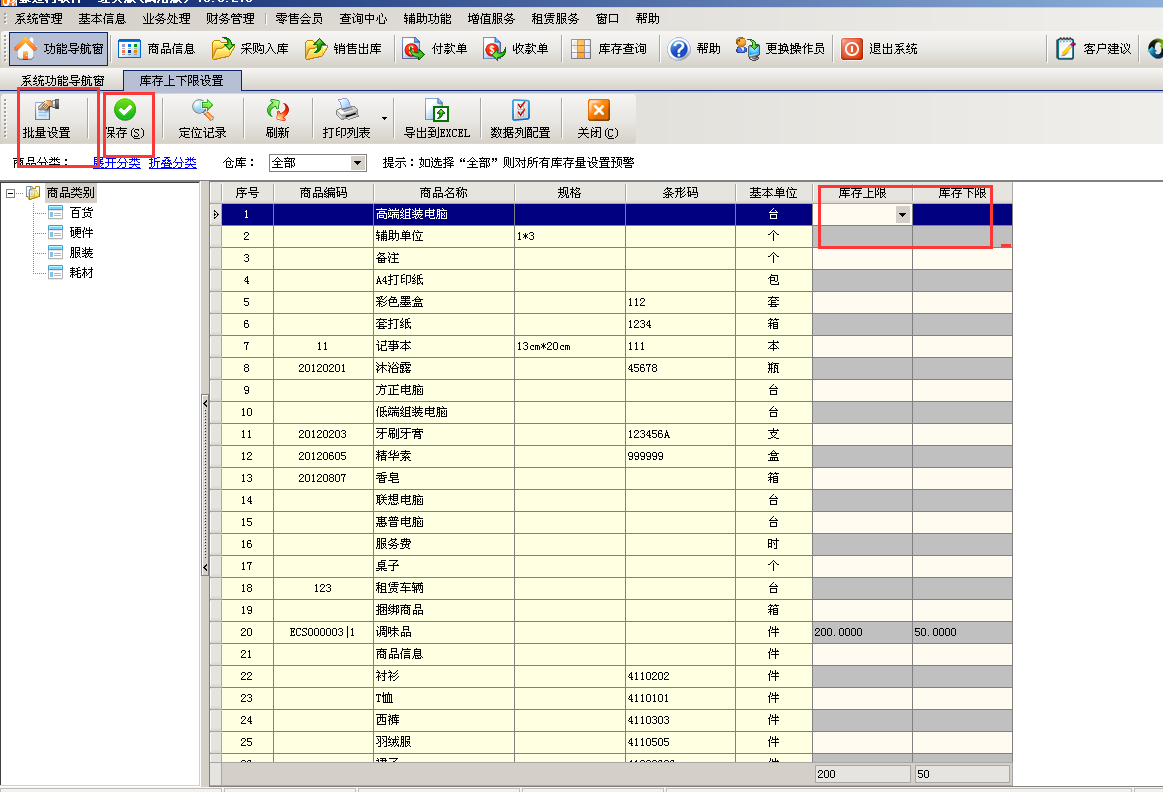
Task: Select barcode cell 123456A
Action: pos(680,435)
